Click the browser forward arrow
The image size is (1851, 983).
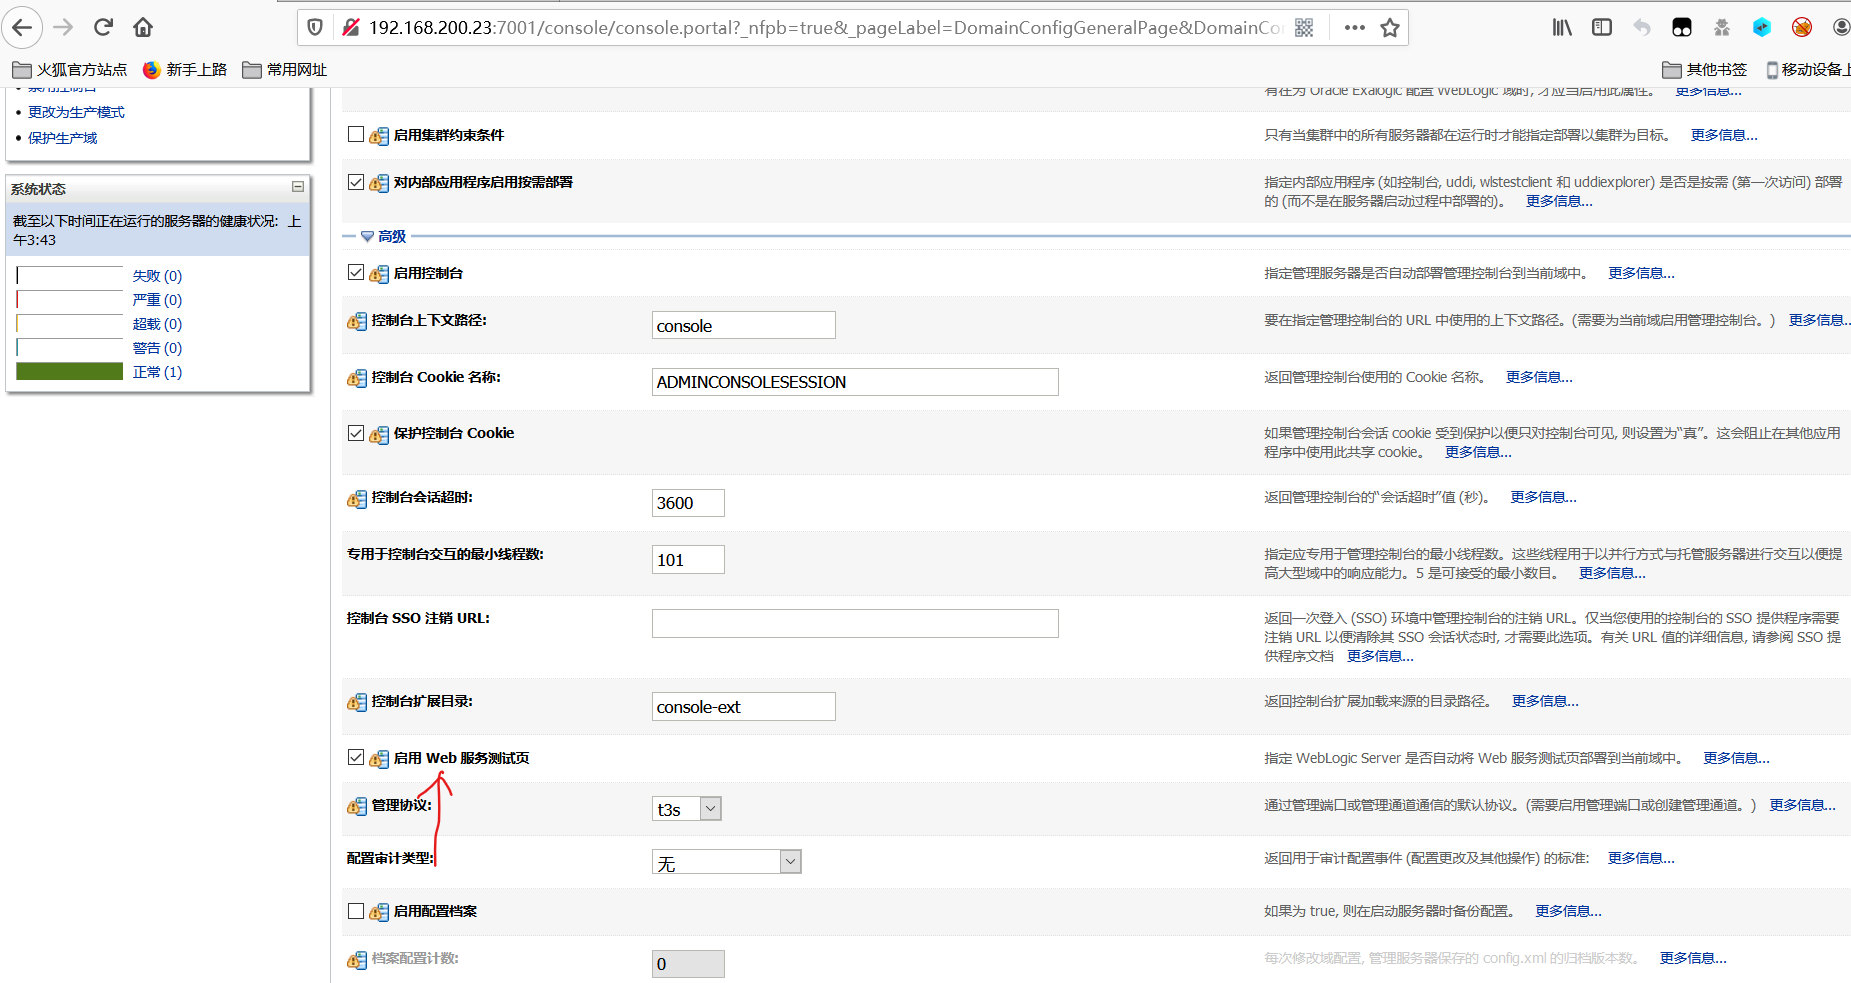[x=63, y=27]
